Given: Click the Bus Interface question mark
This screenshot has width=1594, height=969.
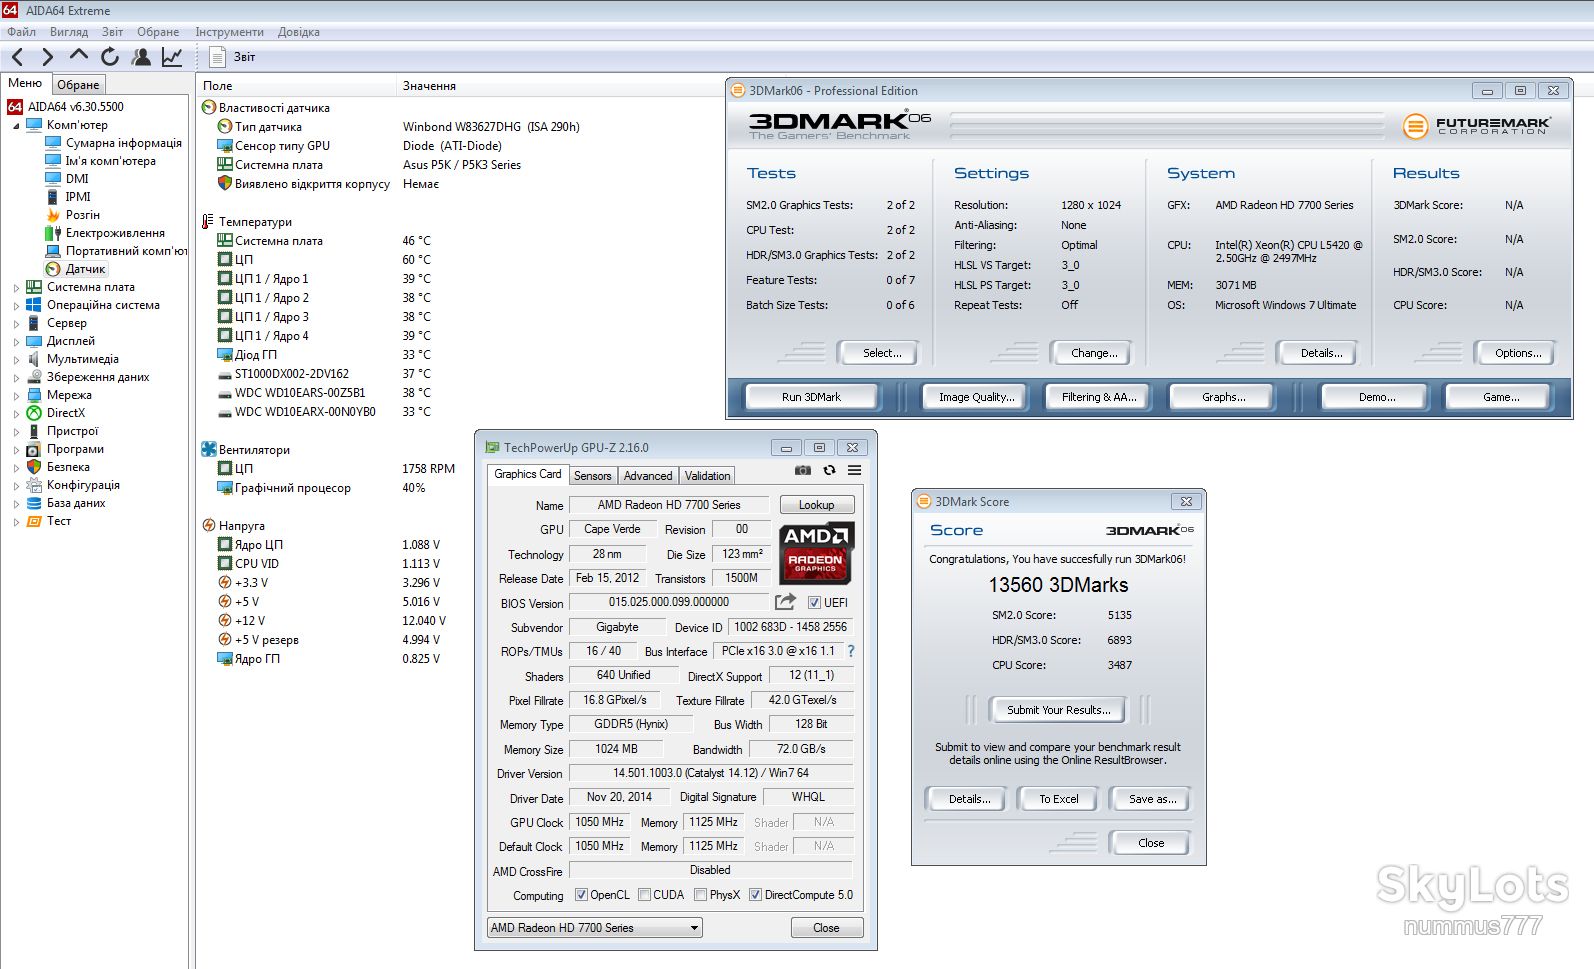Looking at the screenshot, I should 851,651.
